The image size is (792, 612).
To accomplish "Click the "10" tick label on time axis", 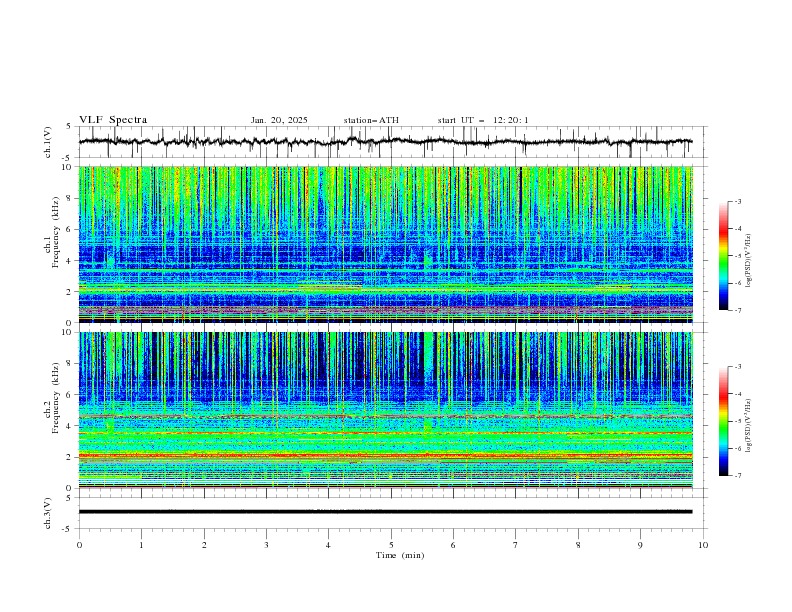I will [703, 545].
